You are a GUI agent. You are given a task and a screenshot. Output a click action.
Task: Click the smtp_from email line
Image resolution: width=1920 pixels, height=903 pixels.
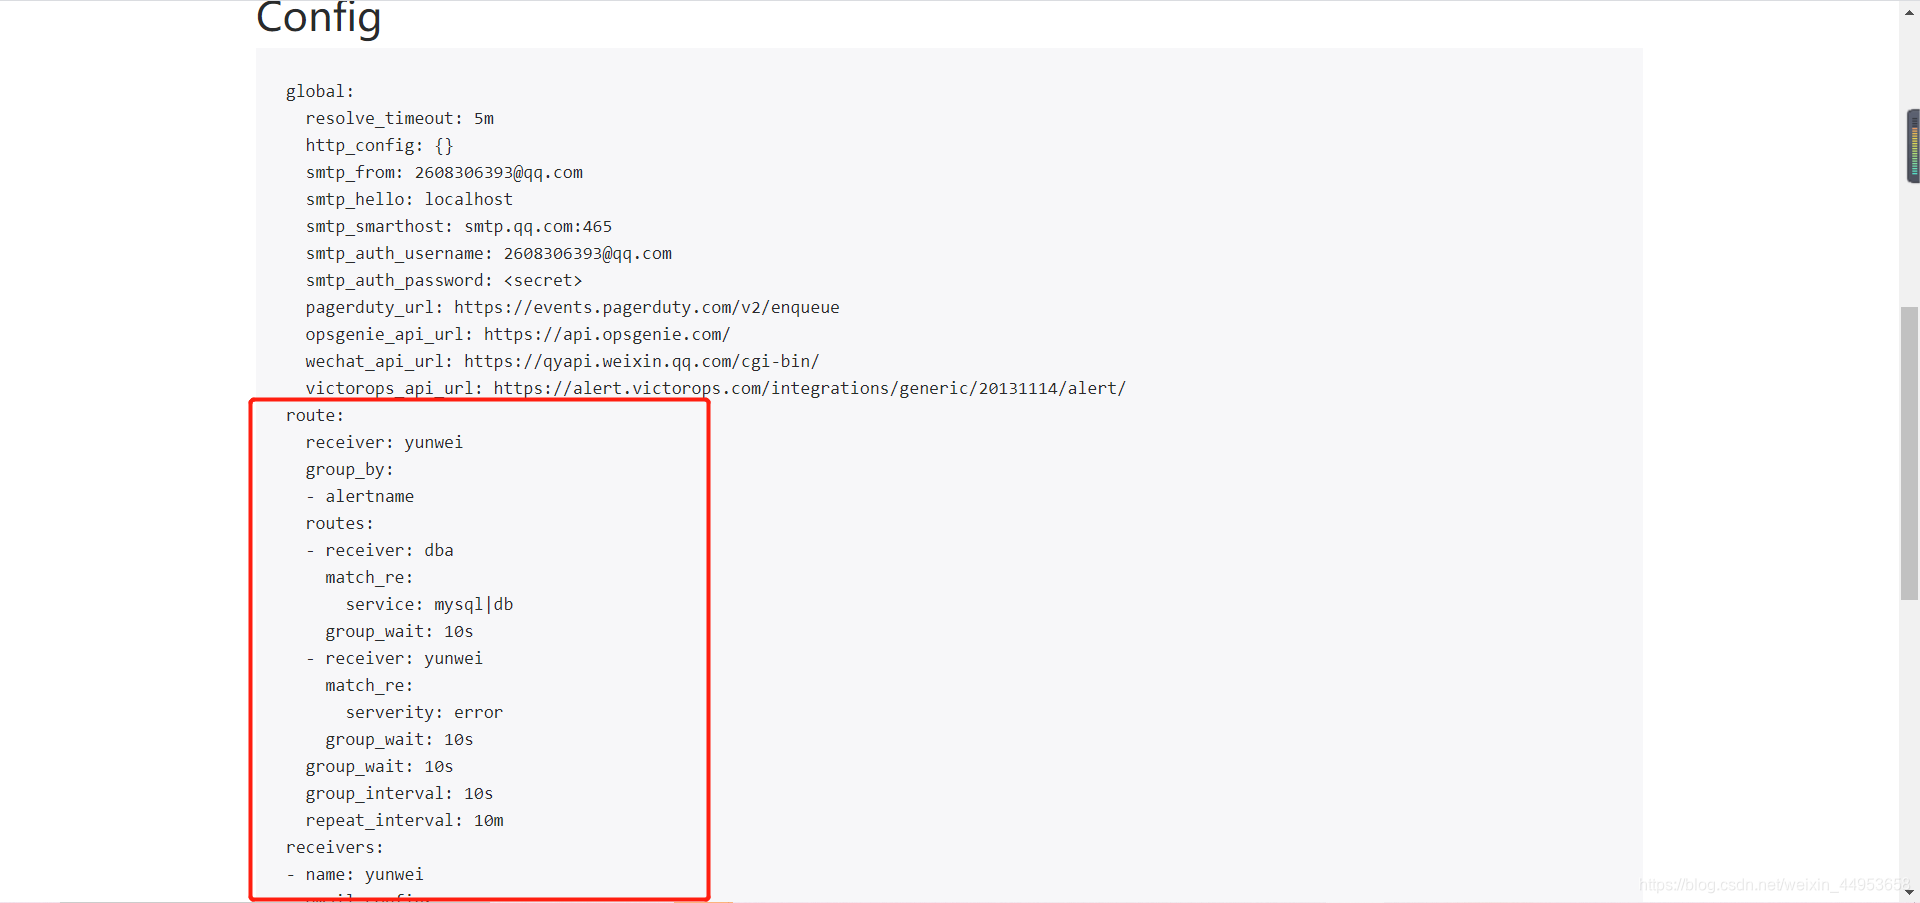coord(444,172)
